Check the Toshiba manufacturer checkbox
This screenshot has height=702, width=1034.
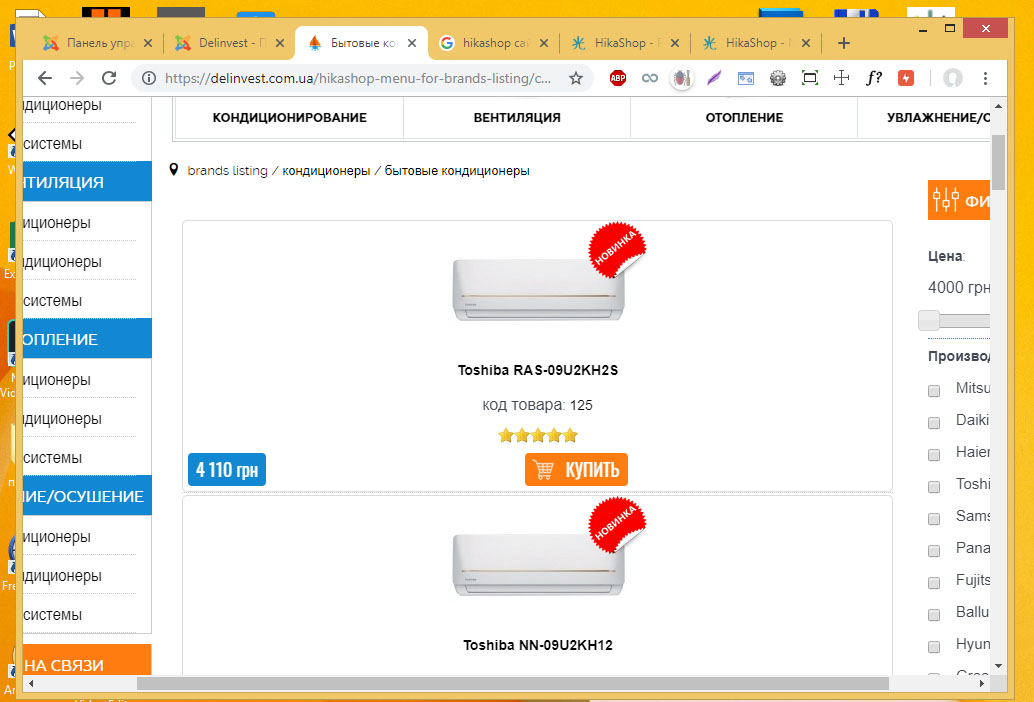934,486
